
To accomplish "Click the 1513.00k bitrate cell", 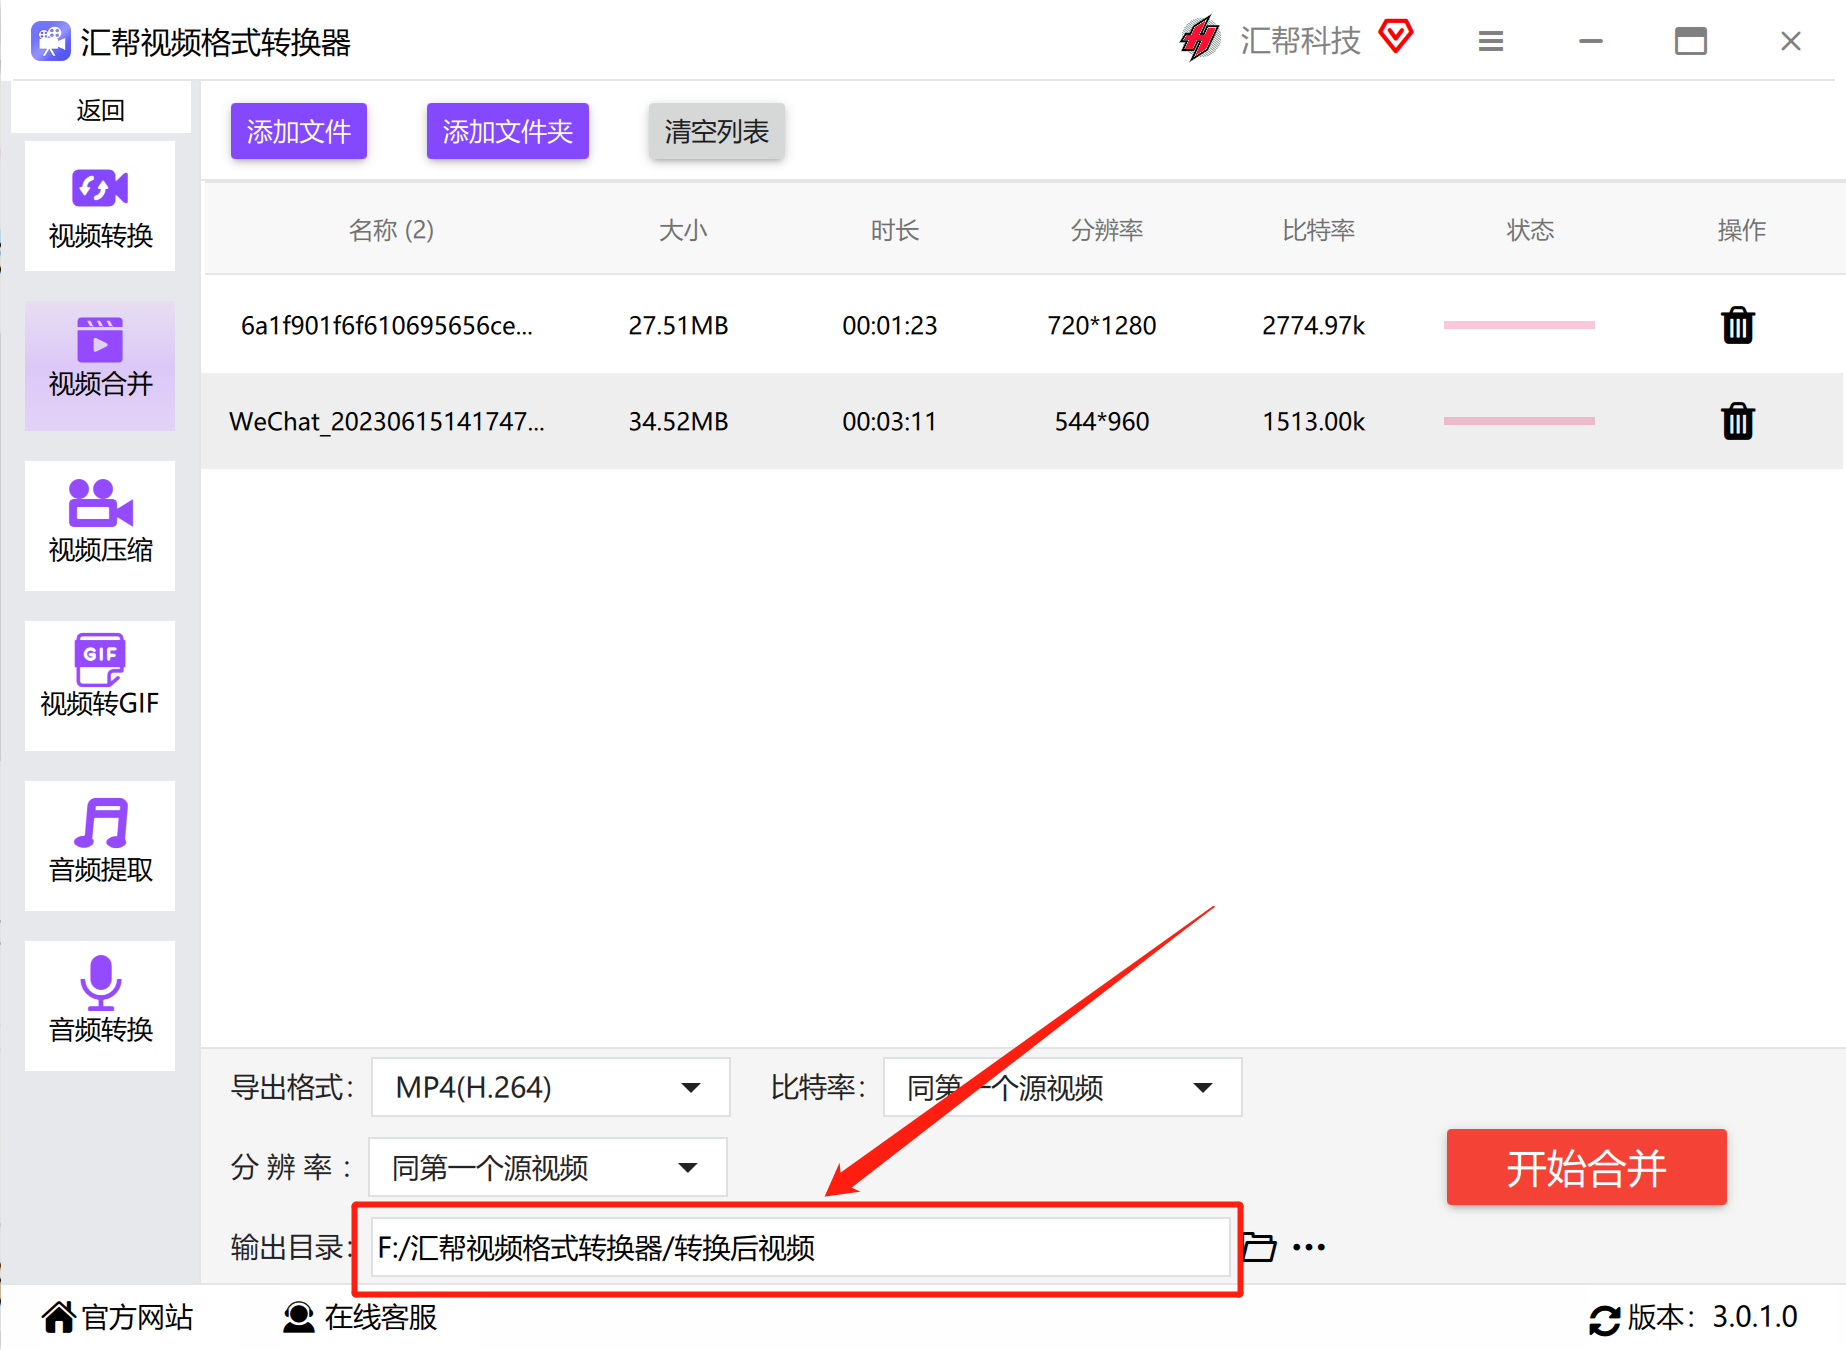I will coord(1314,421).
